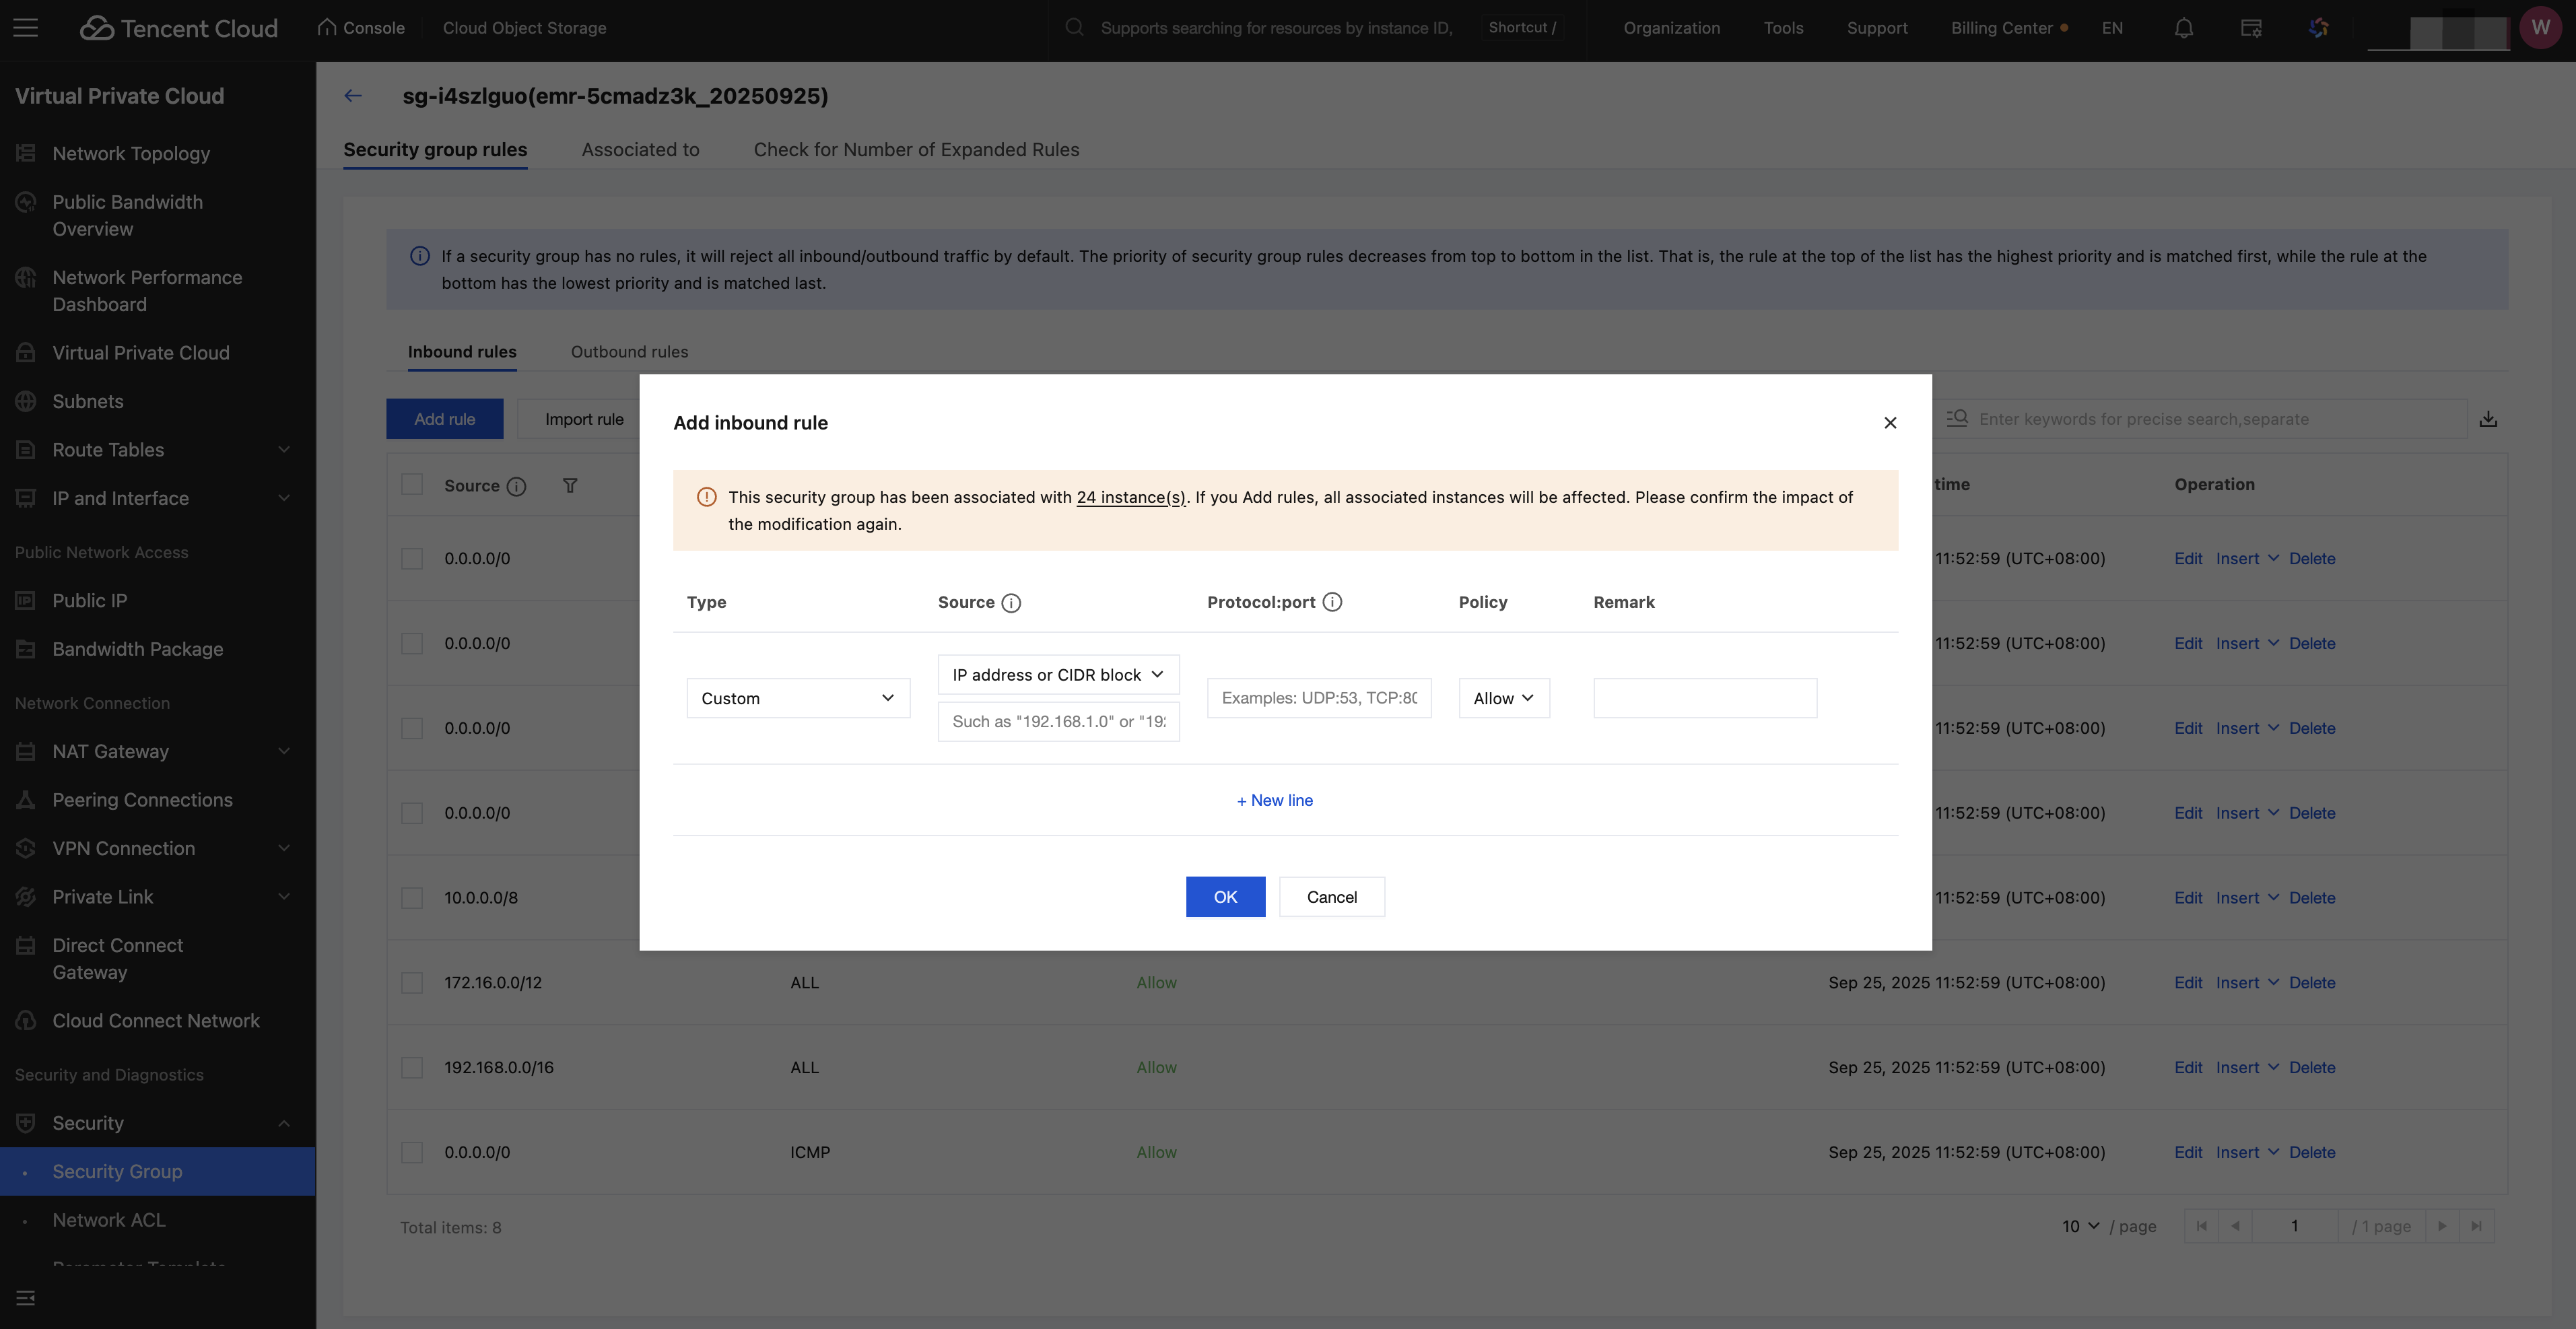This screenshot has height=1329, width=2576.
Task: Click the download rules icon
Action: (x=2488, y=419)
